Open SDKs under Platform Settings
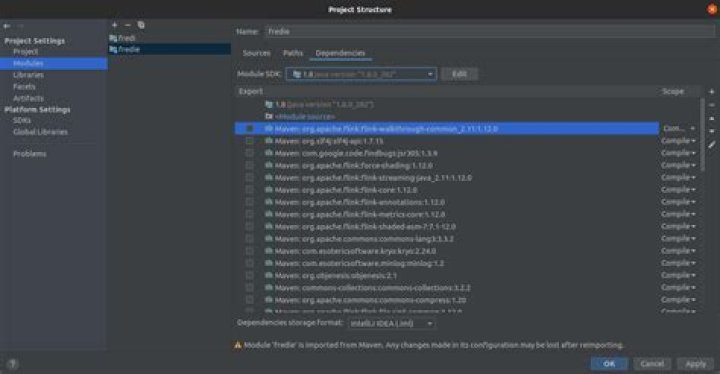The image size is (720, 374). click(22, 120)
